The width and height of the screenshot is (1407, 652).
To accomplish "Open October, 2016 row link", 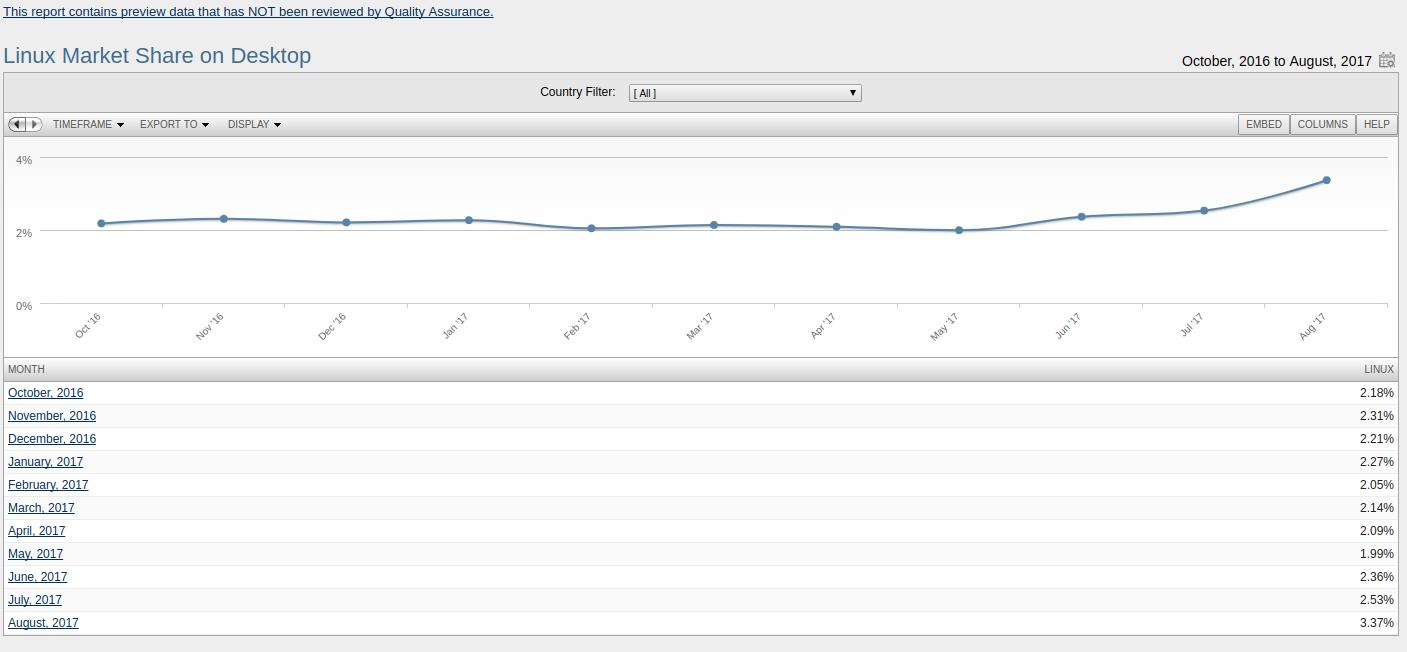I will coord(46,393).
